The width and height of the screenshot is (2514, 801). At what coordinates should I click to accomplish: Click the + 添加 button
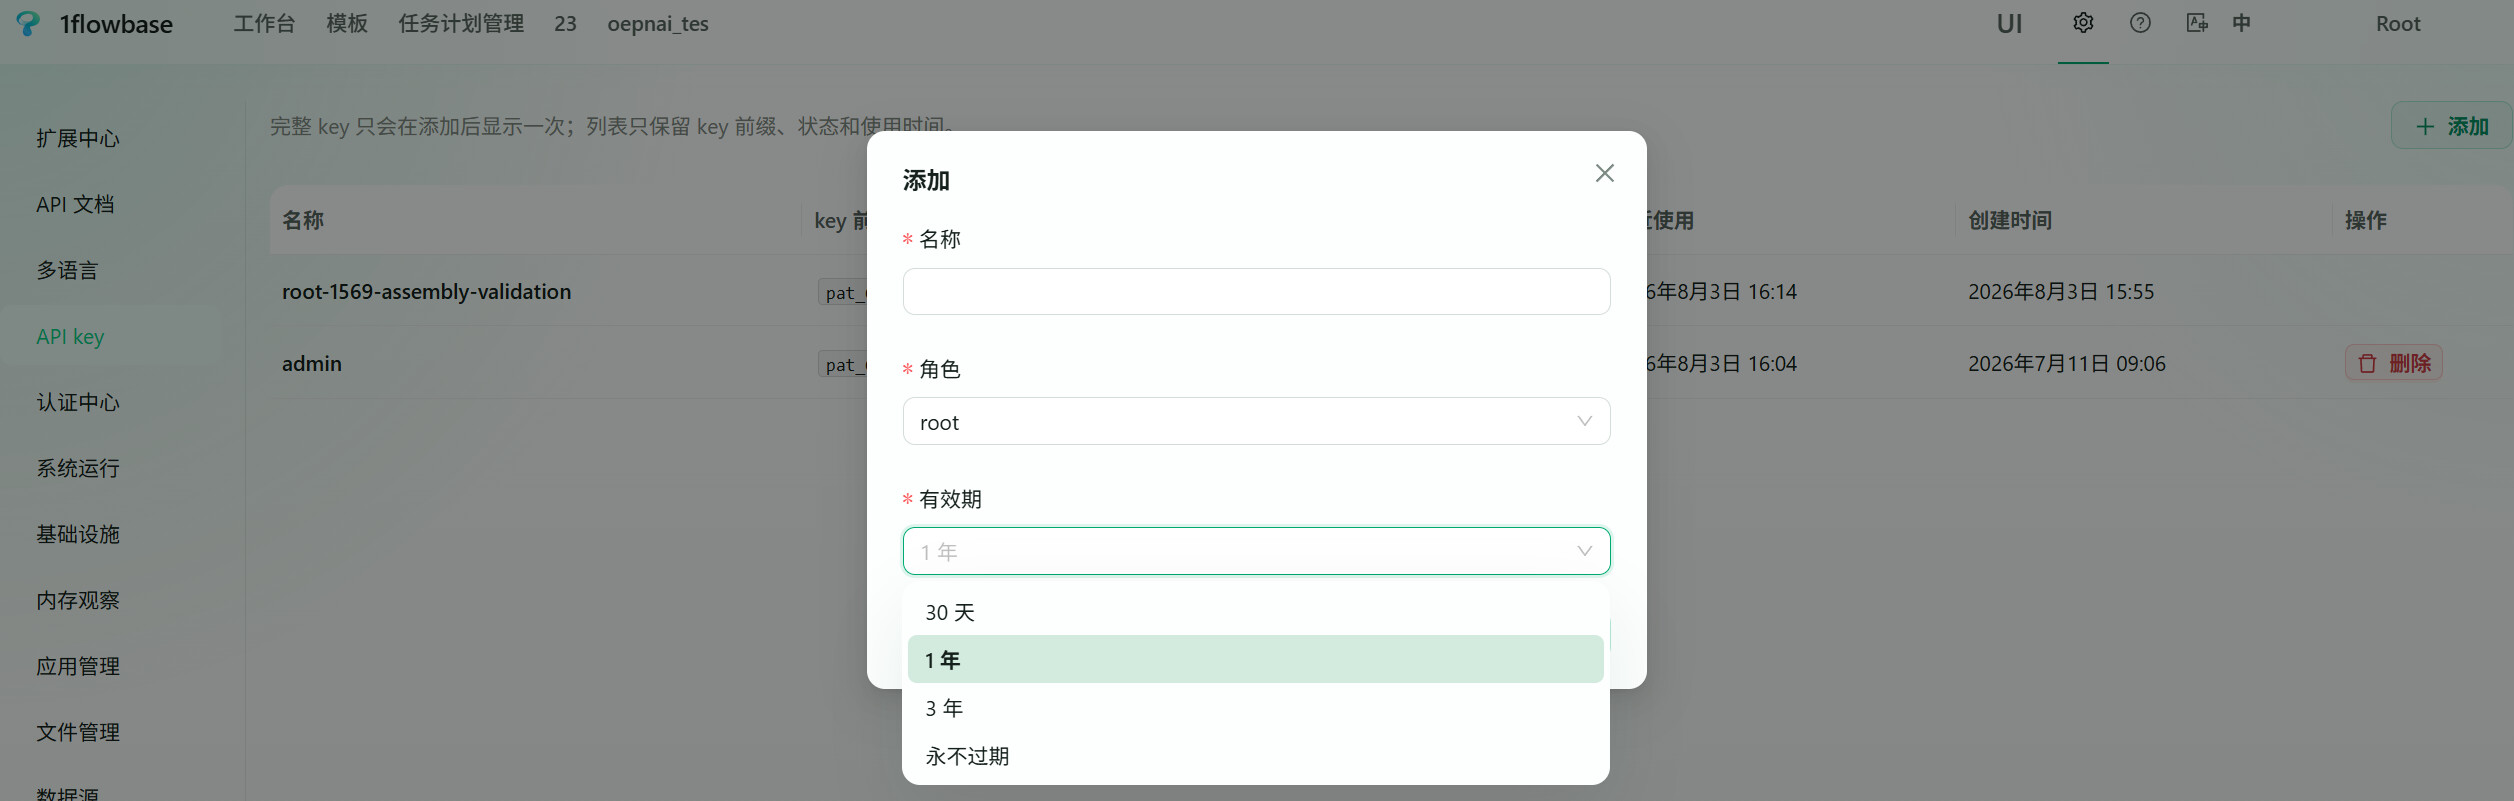coord(2452,126)
